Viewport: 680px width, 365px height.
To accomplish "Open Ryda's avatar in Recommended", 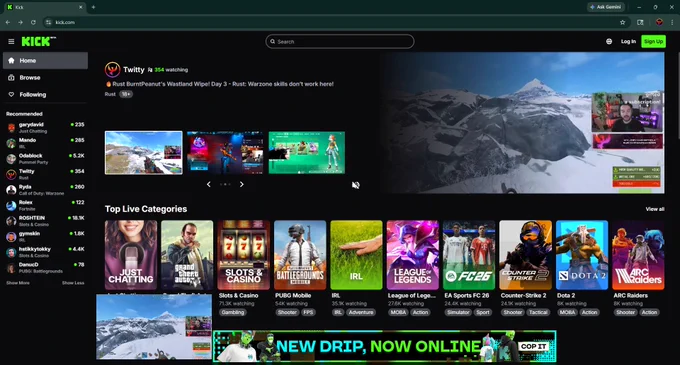I will click(11, 190).
